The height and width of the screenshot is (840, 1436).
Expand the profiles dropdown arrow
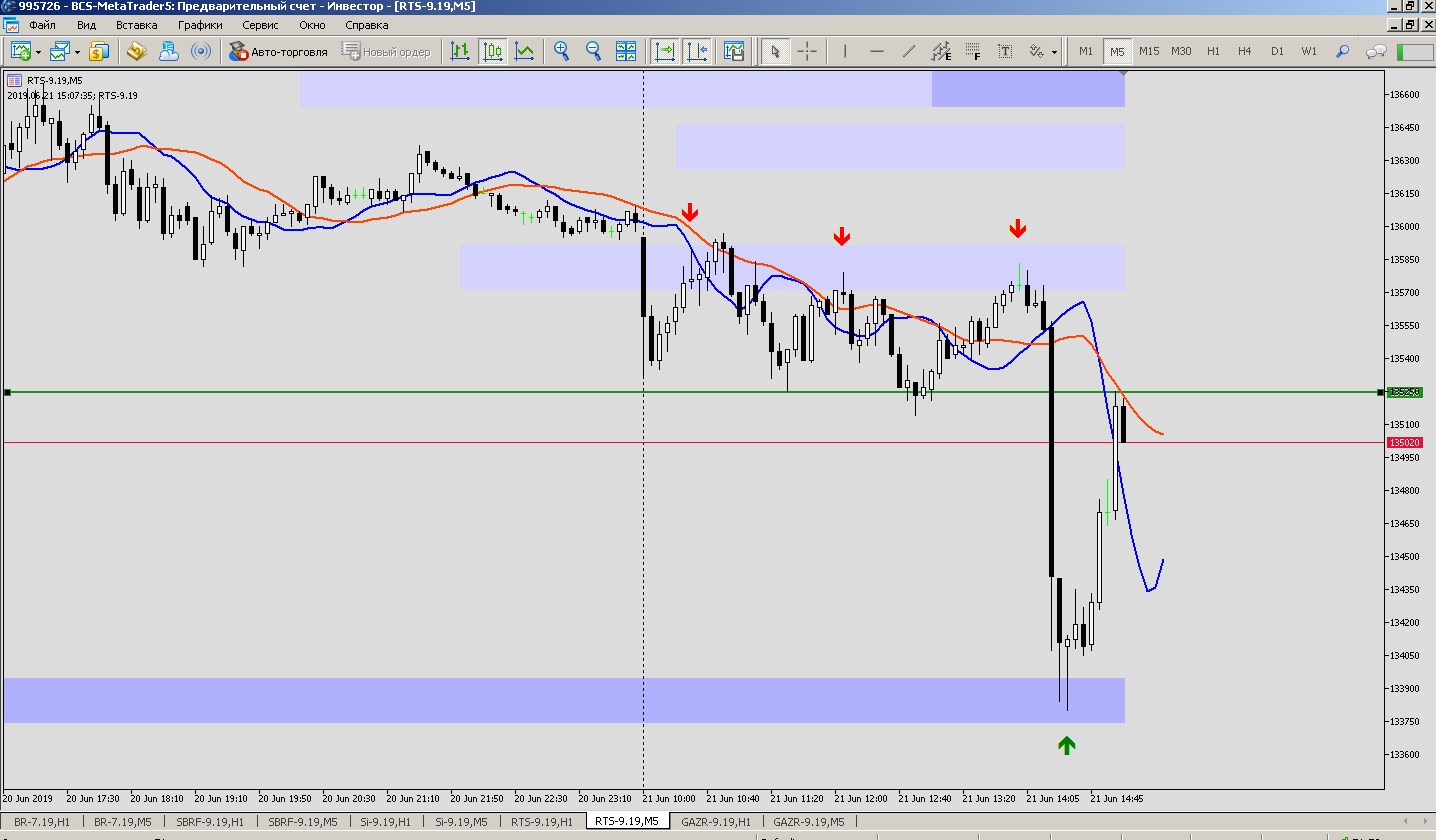click(x=76, y=52)
